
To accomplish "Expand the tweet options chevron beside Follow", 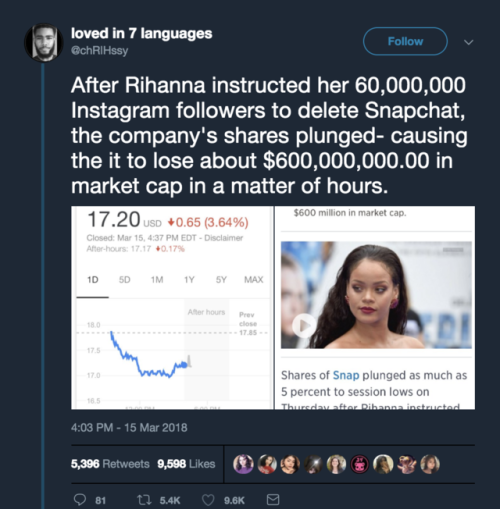I will click(x=469, y=42).
